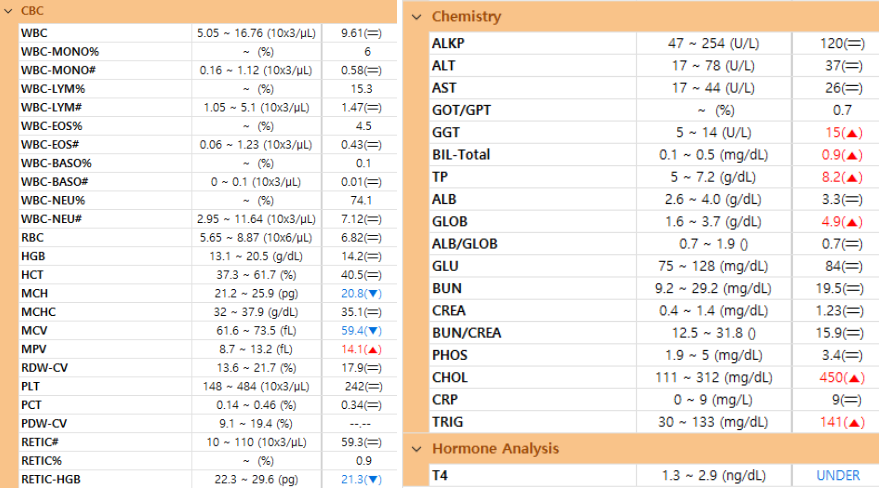Image resolution: width=879 pixels, height=491 pixels.
Task: Collapse the Hormone Analysis section chevron
Action: (417, 449)
